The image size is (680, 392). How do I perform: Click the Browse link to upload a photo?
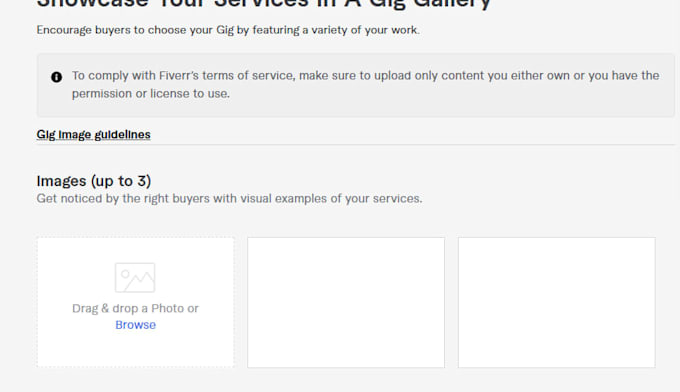(135, 325)
